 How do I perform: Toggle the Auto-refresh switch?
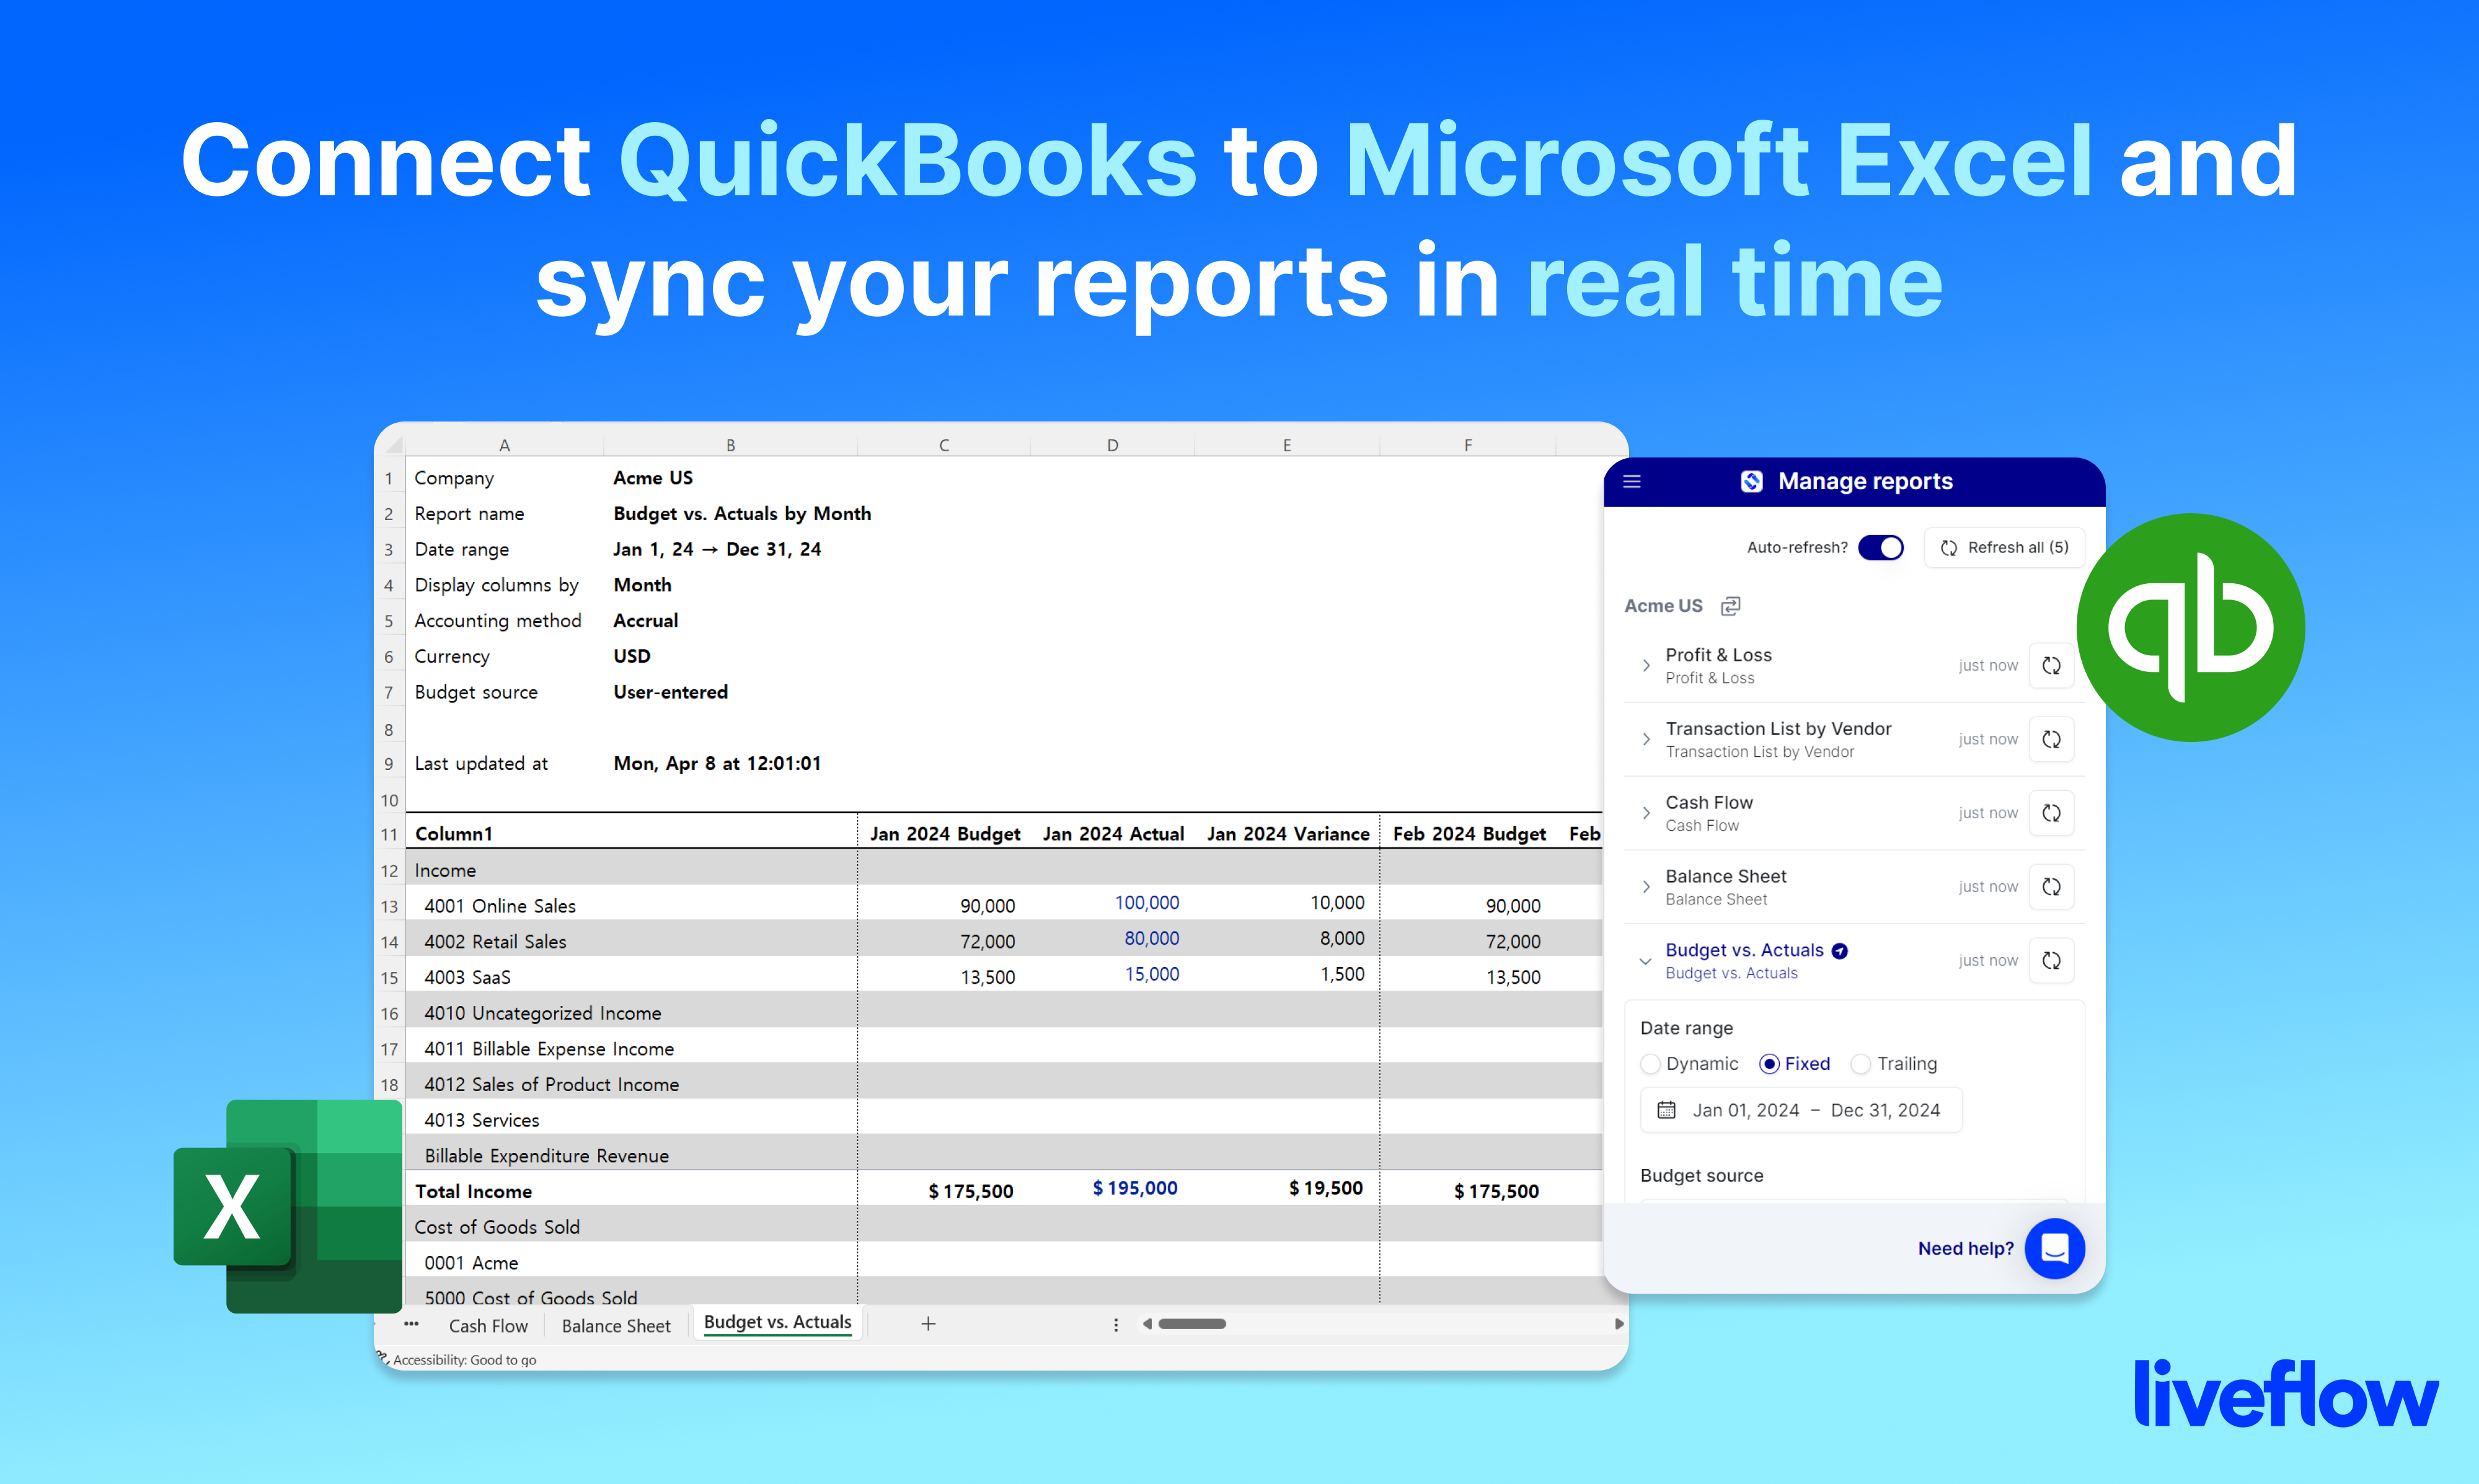pyautogui.click(x=1880, y=548)
